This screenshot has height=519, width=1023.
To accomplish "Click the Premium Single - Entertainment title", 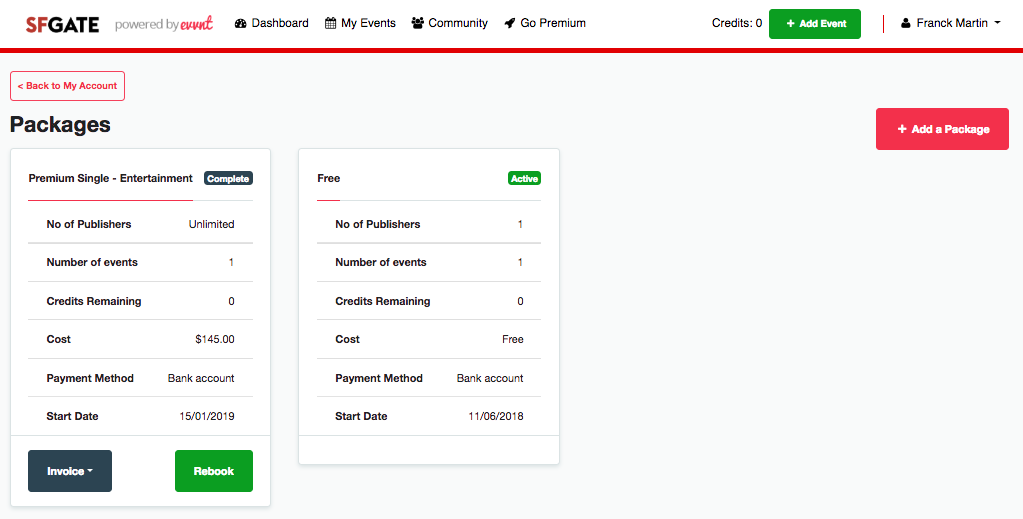I will pyautogui.click(x=111, y=178).
